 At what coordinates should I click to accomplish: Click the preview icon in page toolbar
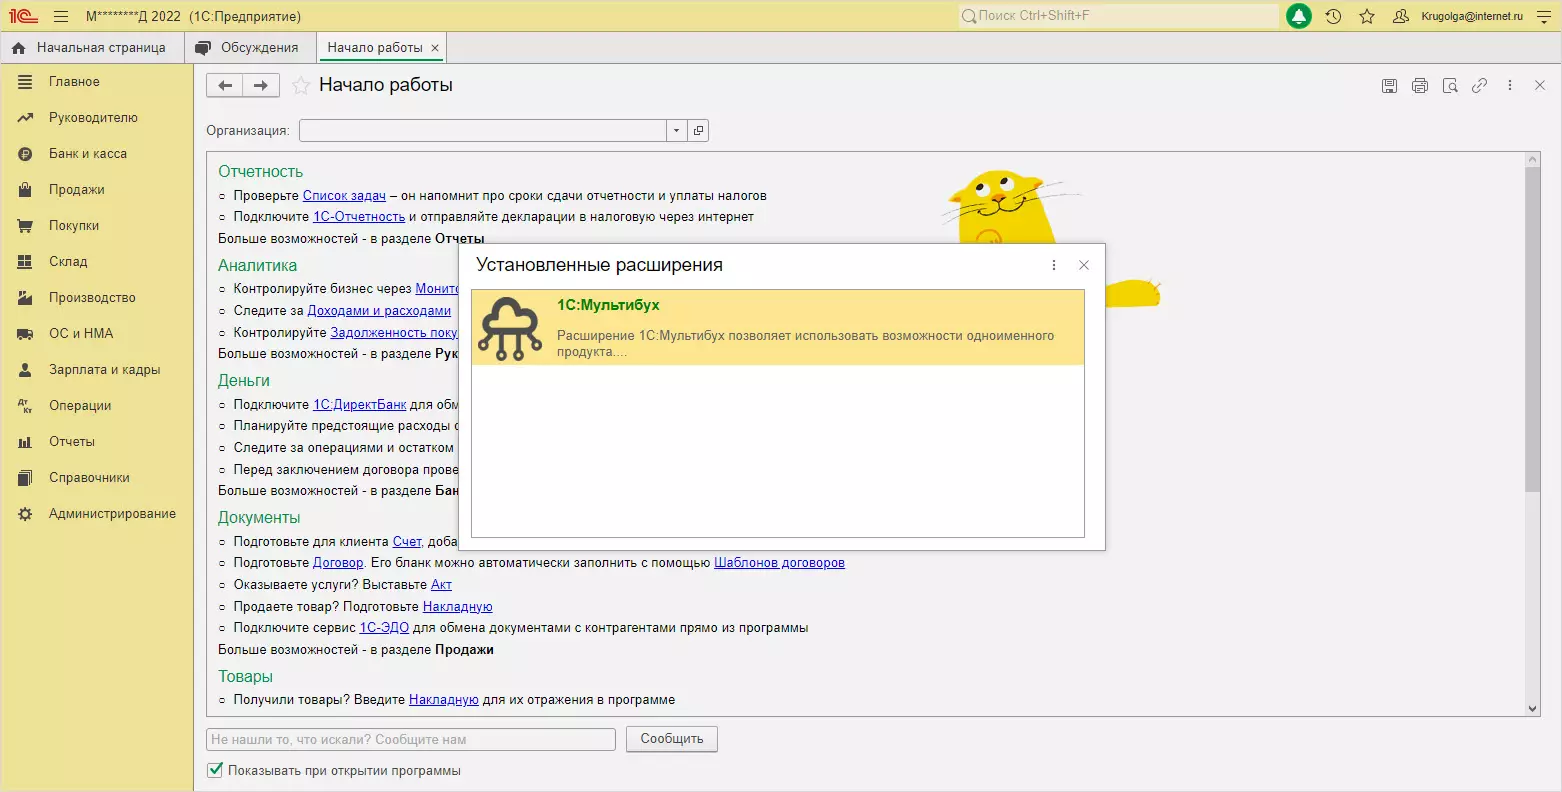click(1449, 86)
